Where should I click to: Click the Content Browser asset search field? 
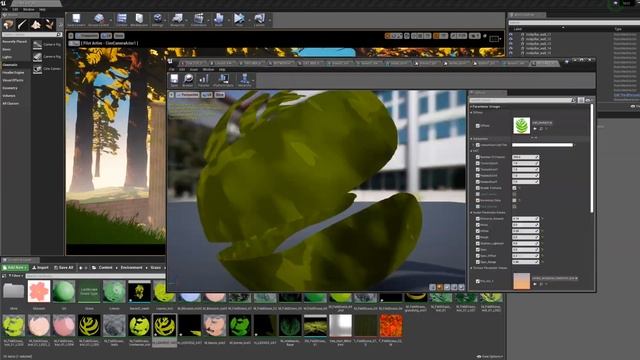[95, 276]
